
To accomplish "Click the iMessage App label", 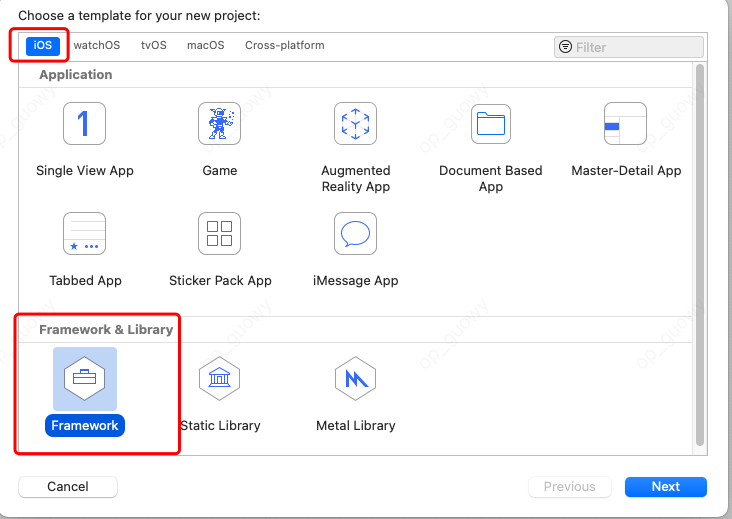I will pos(355,281).
